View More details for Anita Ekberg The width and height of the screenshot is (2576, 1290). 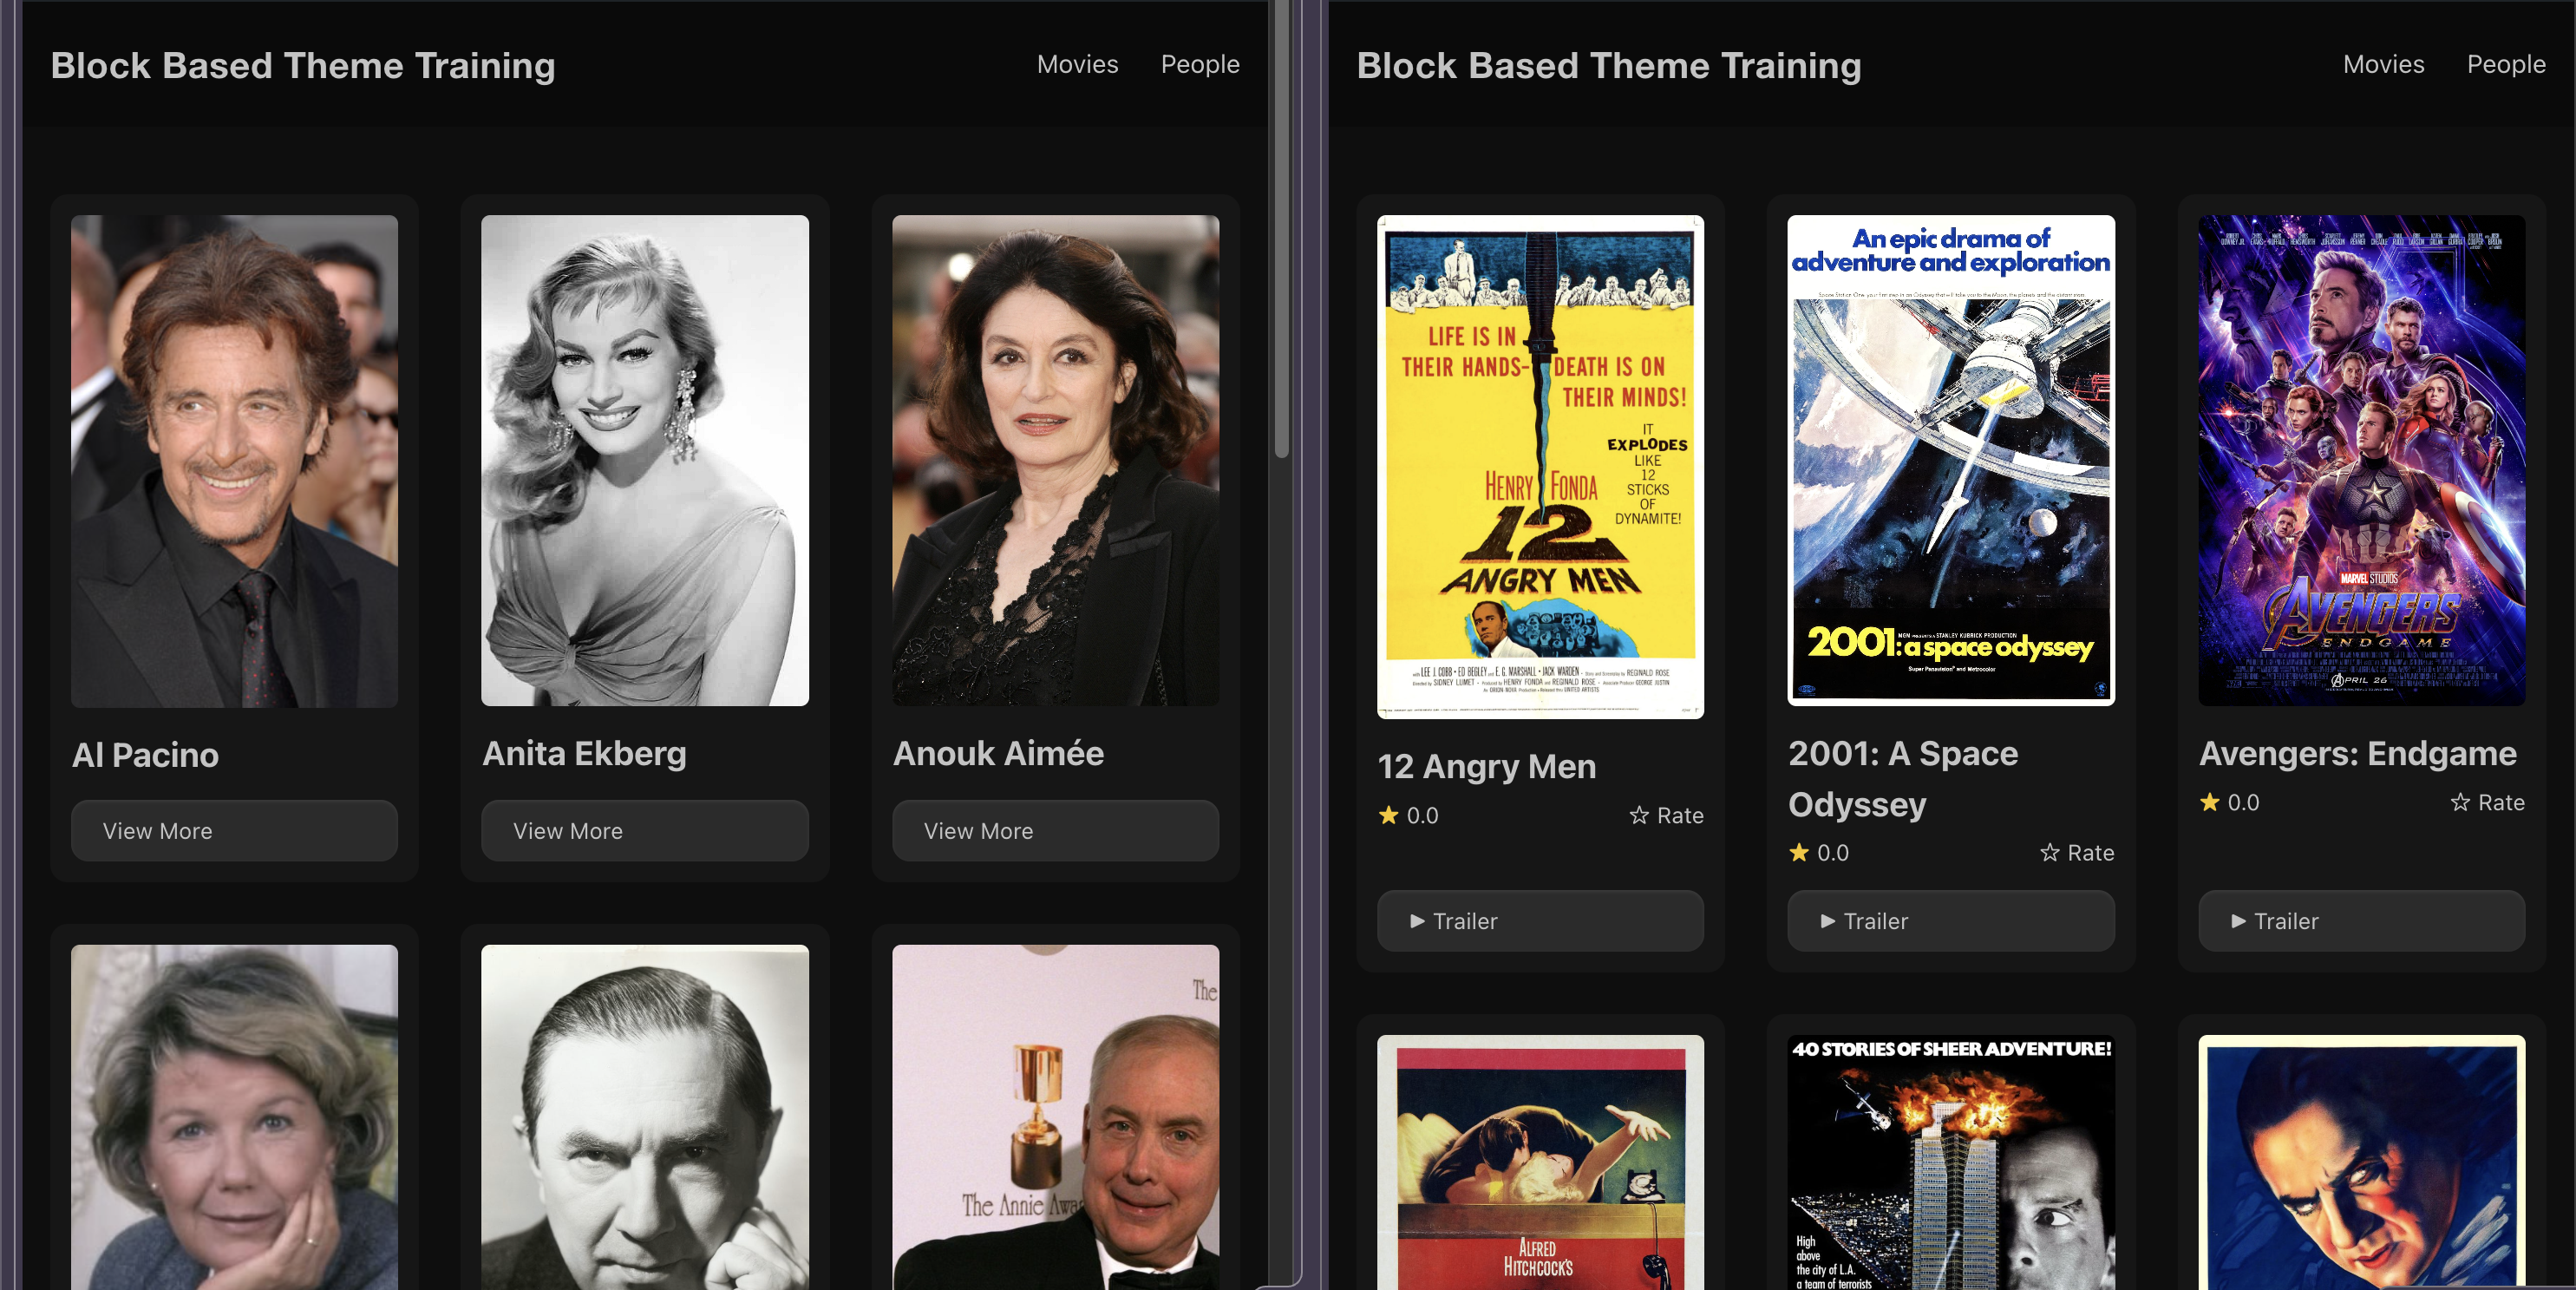coord(645,831)
